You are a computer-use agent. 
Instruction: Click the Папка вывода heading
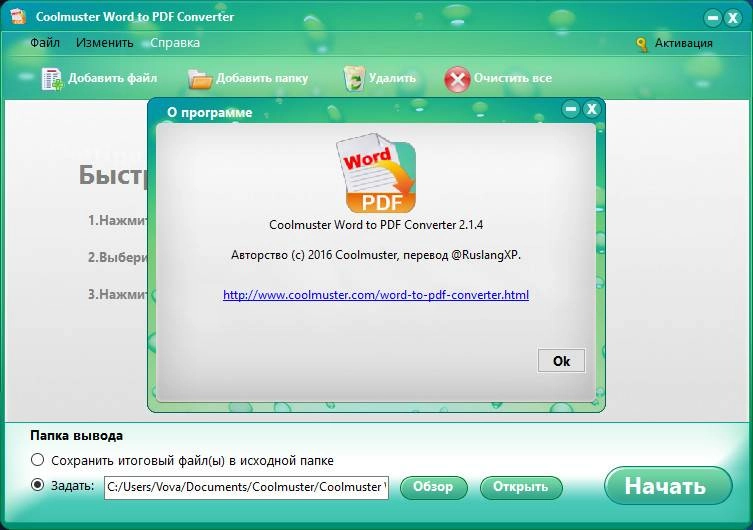76,435
